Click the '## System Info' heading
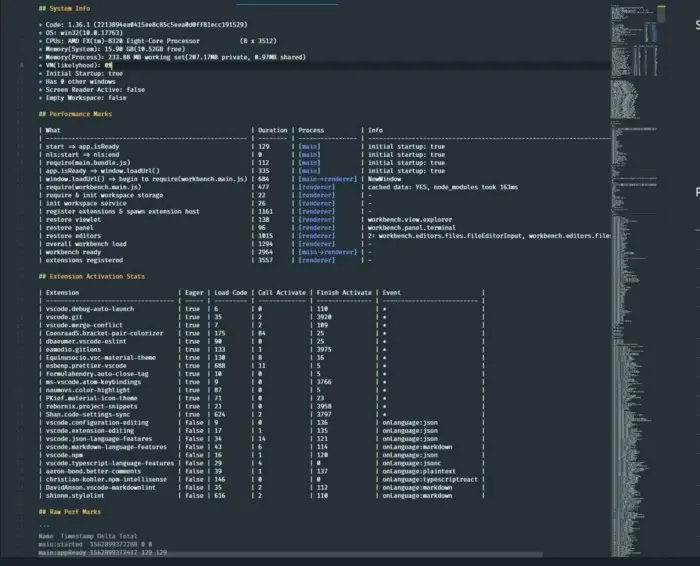This screenshot has width=700, height=566. click(64, 8)
